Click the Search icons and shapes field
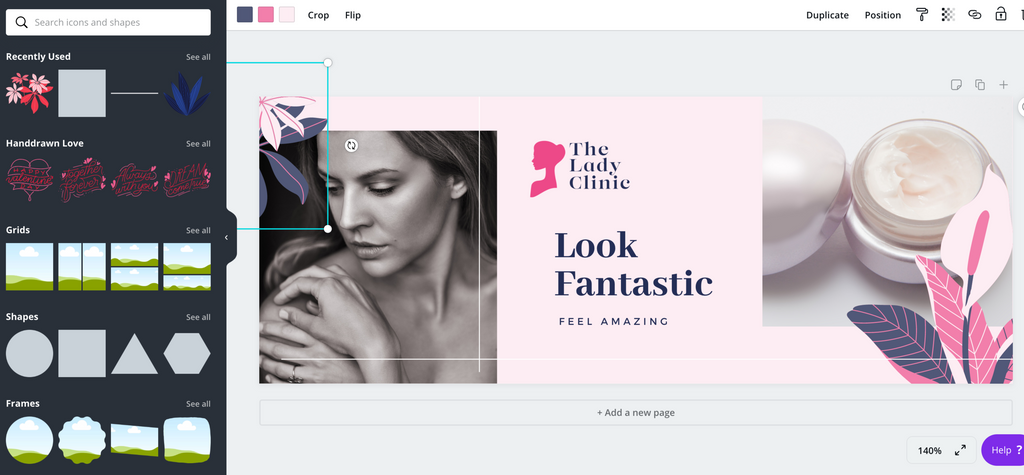1024x475 pixels. [108, 22]
